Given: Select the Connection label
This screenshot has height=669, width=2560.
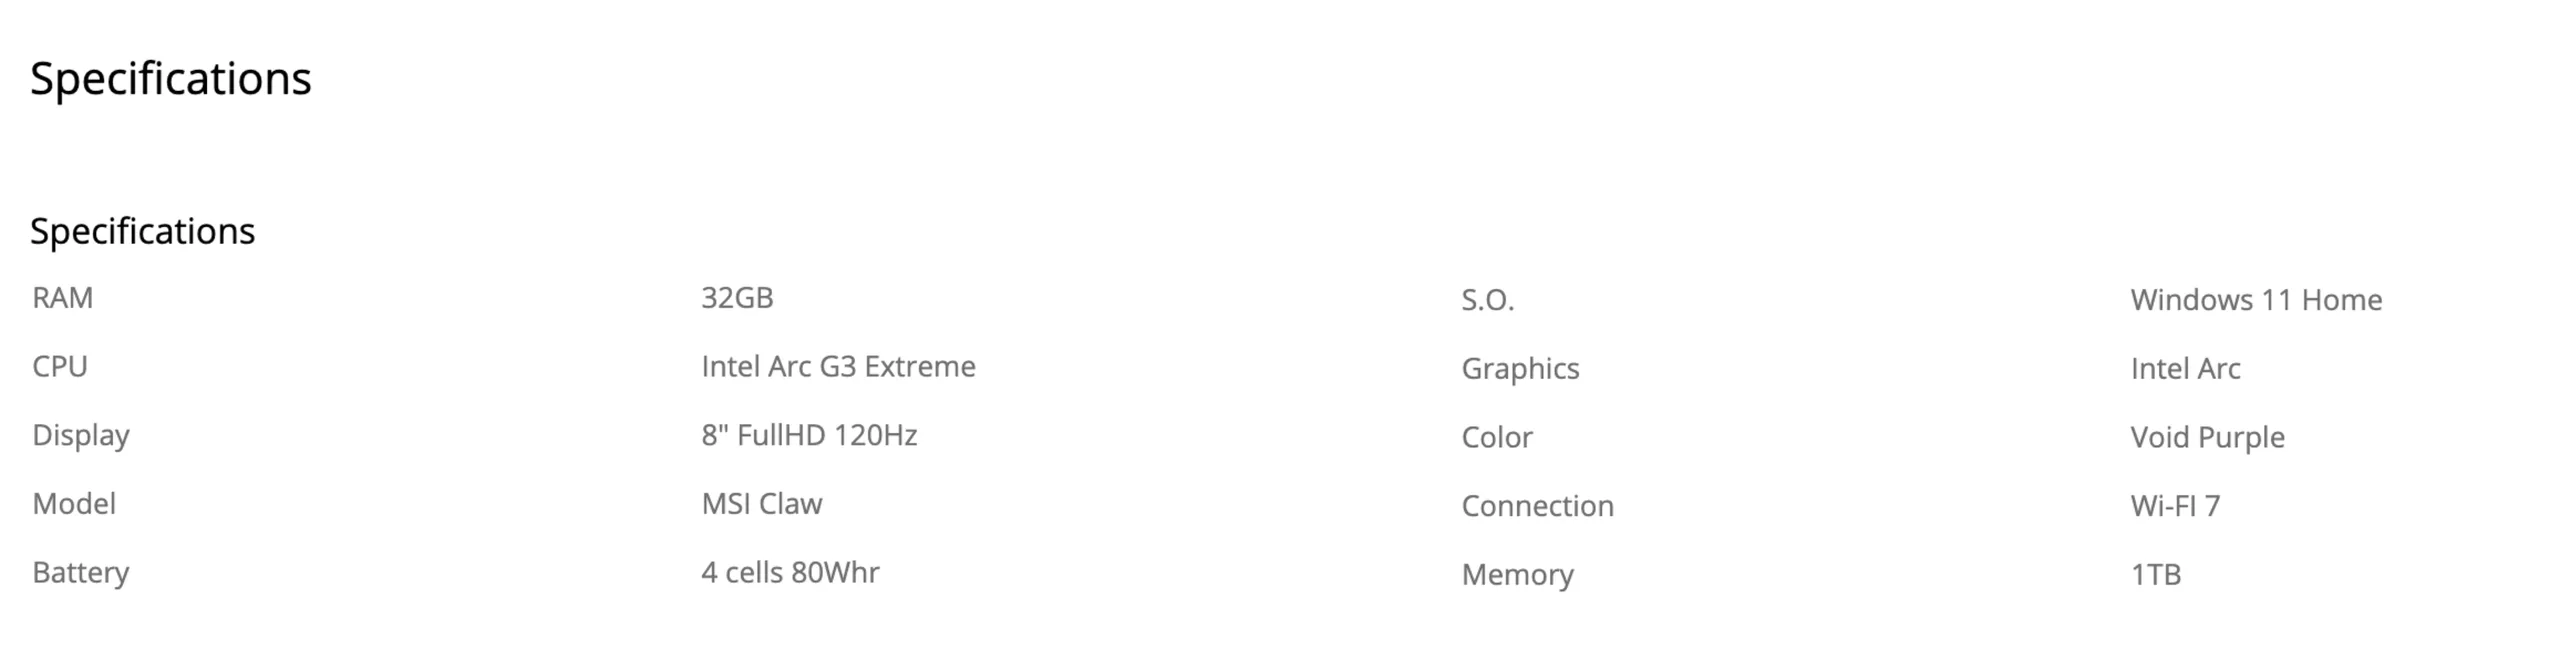Looking at the screenshot, I should click(x=1537, y=506).
